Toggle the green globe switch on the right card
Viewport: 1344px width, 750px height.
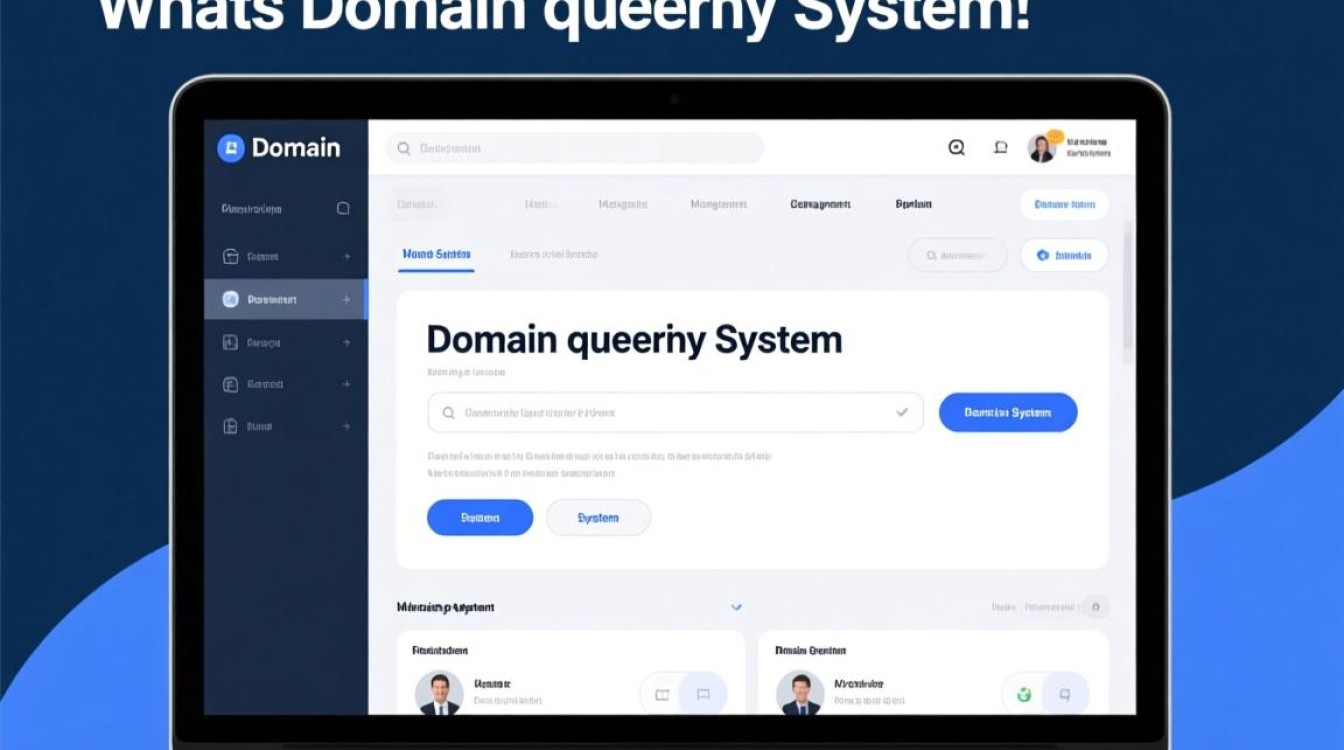coord(1024,694)
